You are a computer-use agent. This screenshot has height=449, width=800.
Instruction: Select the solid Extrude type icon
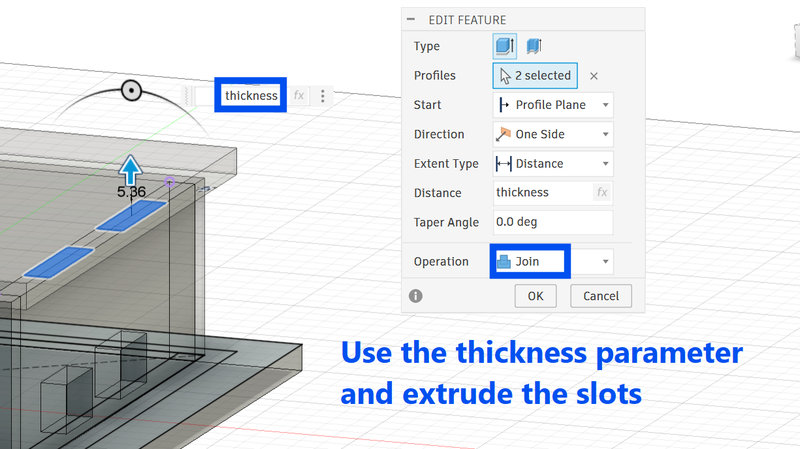[x=505, y=46]
